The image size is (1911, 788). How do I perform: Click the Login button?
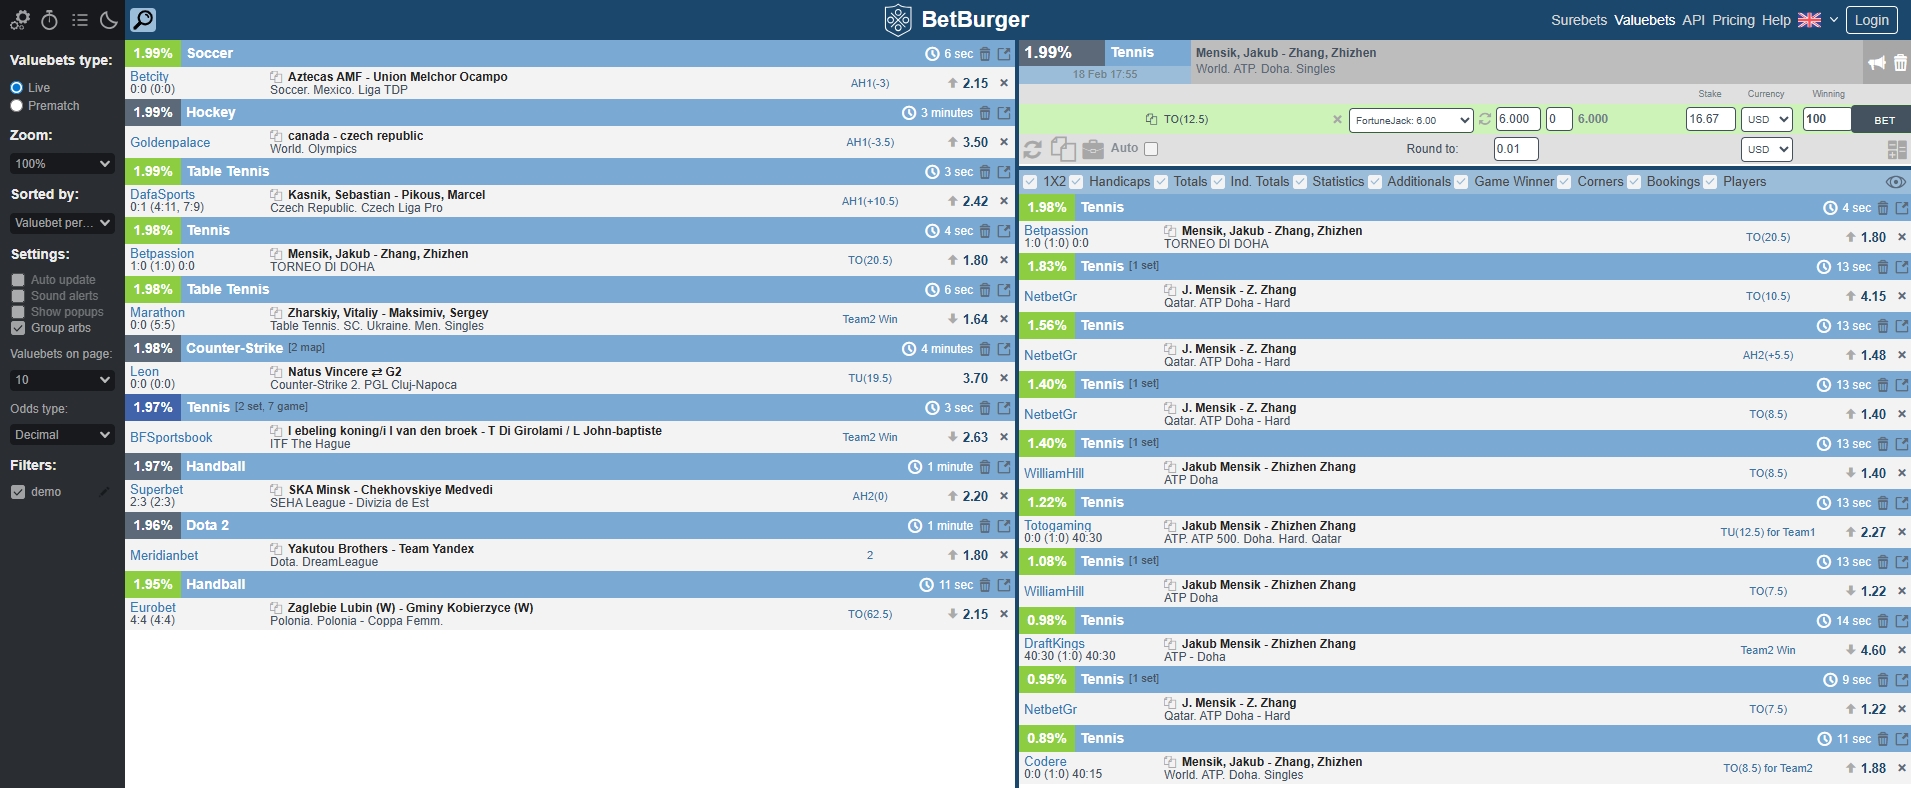pos(1872,19)
